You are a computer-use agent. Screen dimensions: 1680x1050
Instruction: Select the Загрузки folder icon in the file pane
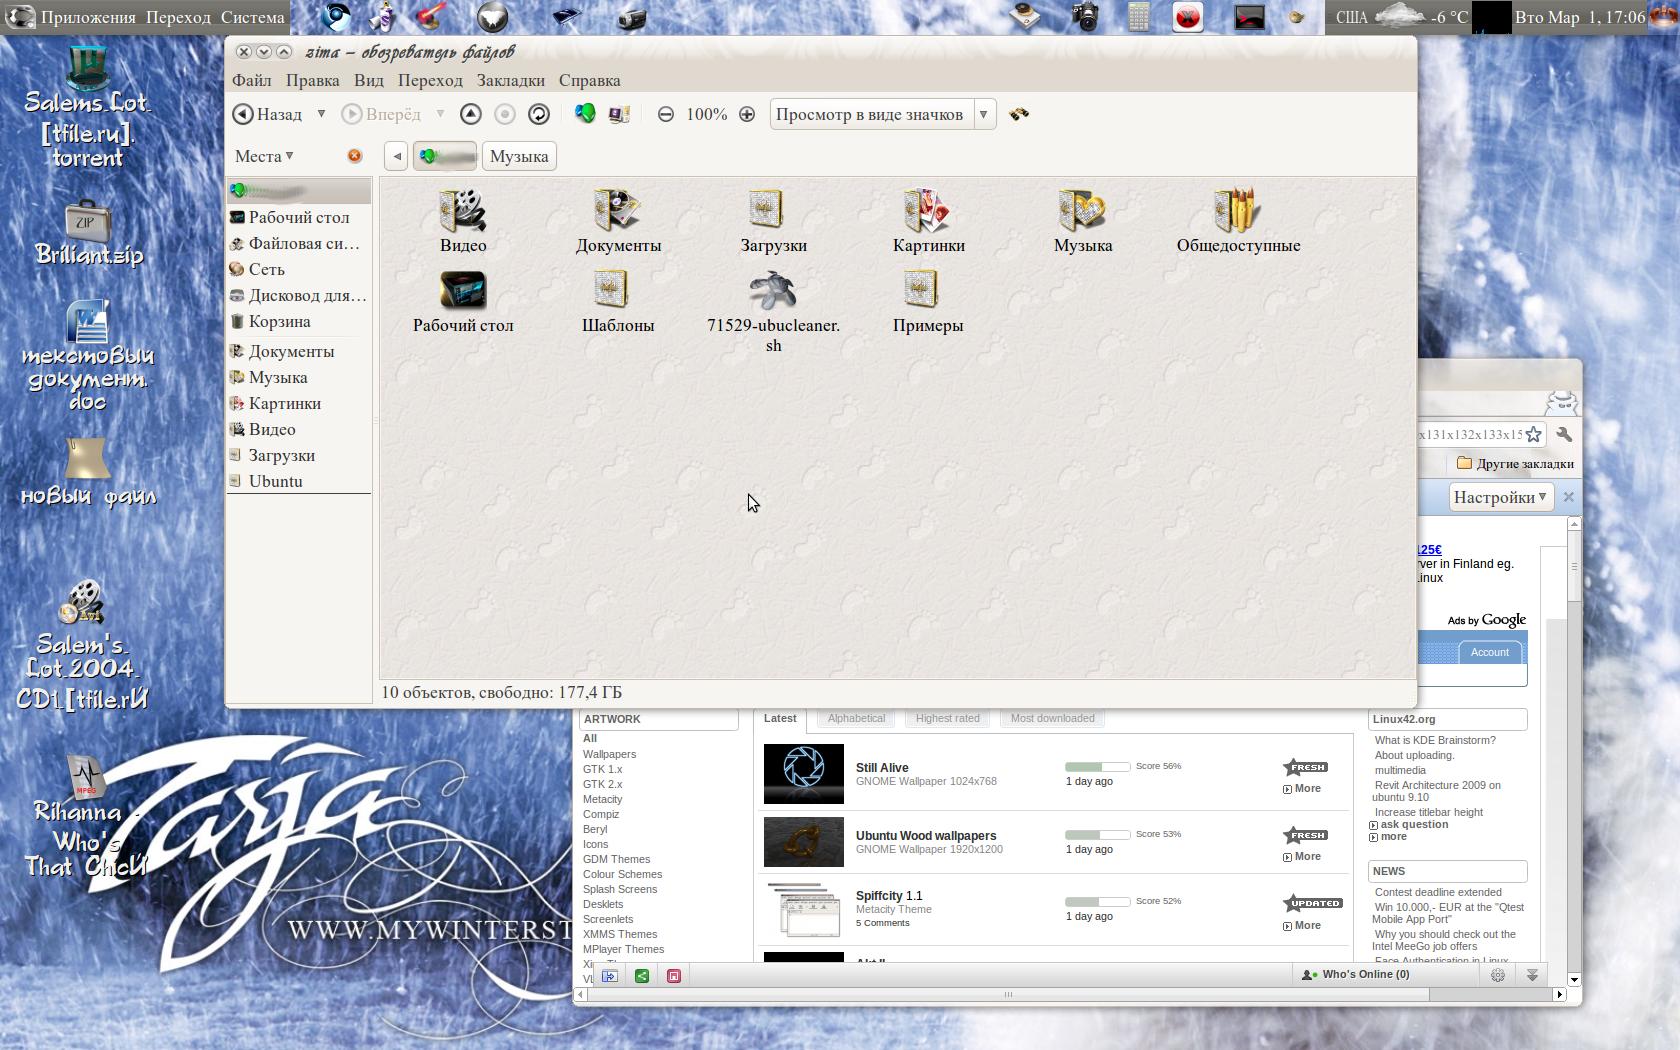point(773,222)
